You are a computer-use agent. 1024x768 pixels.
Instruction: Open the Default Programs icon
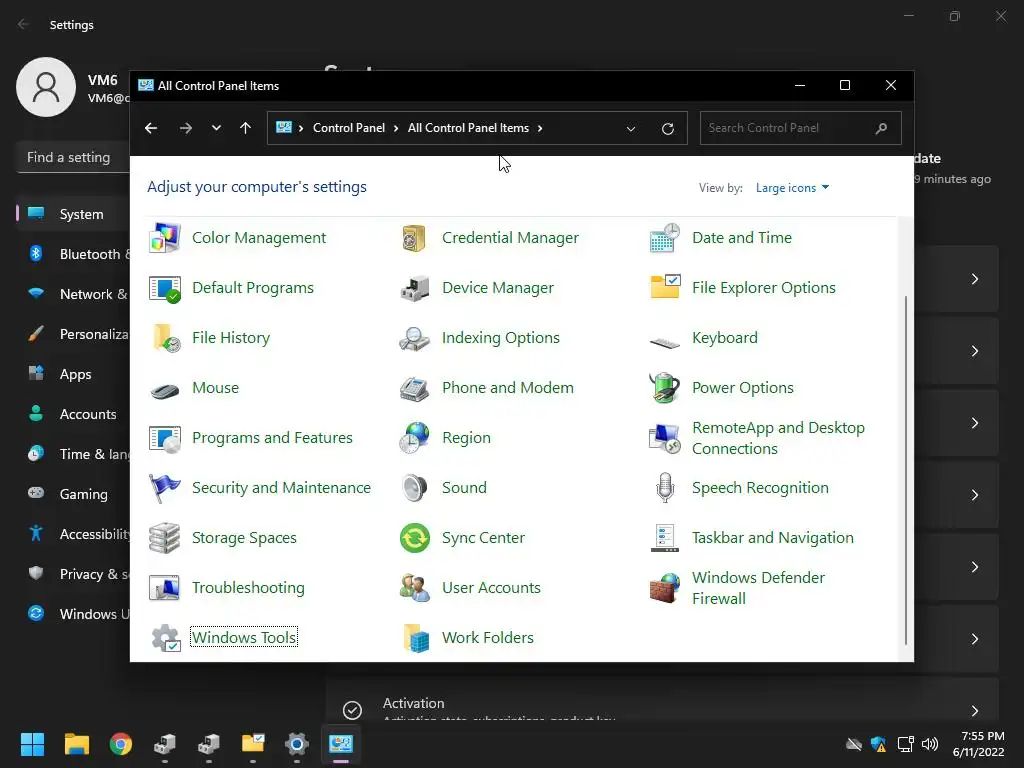coord(165,288)
